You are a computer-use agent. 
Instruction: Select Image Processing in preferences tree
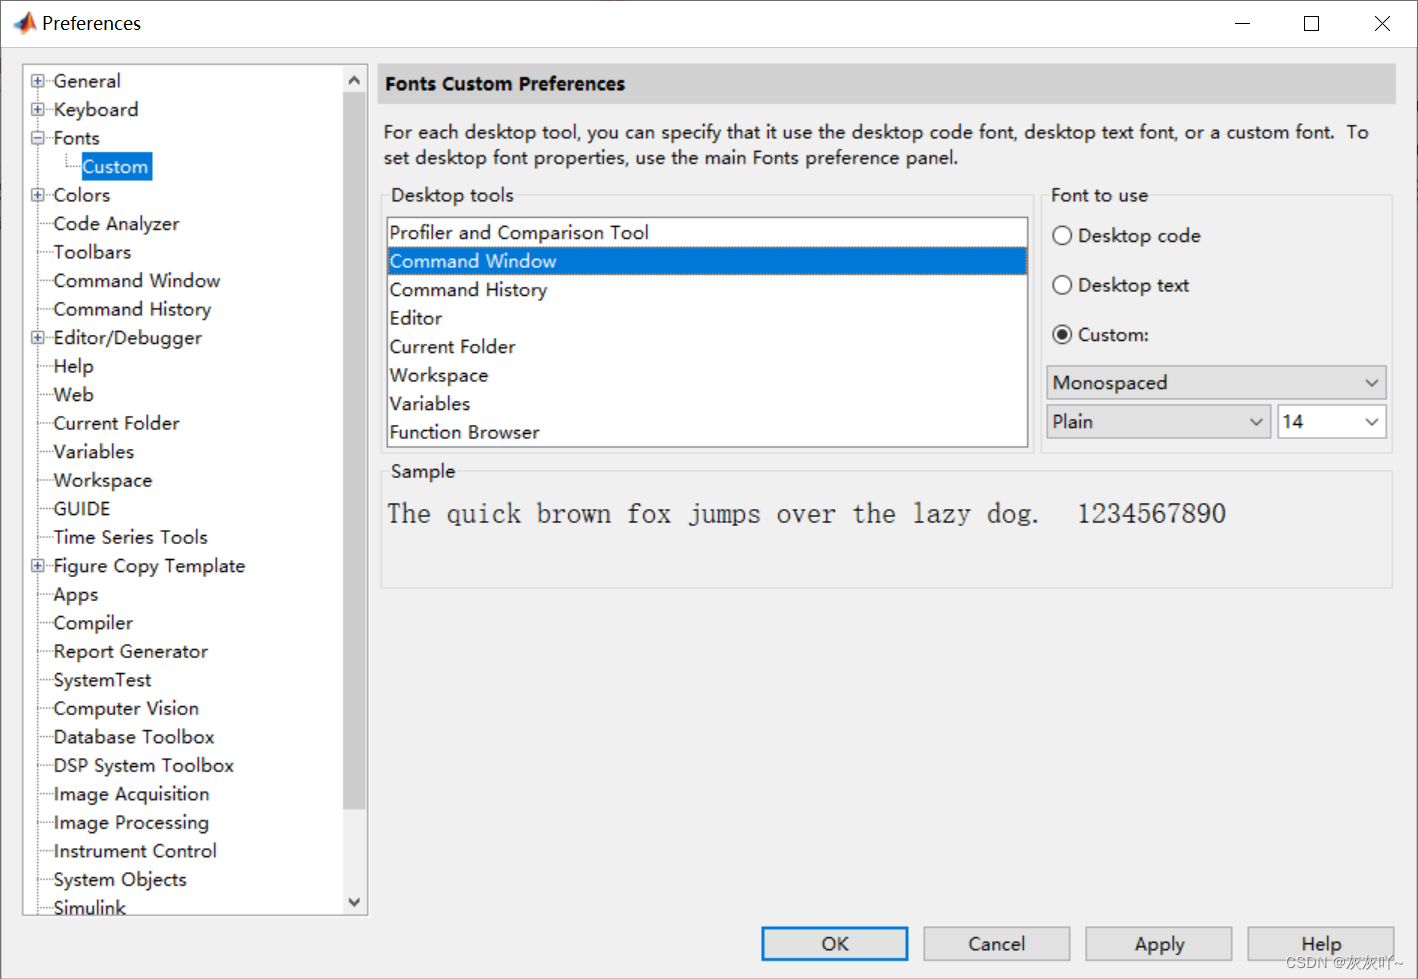coord(131,822)
